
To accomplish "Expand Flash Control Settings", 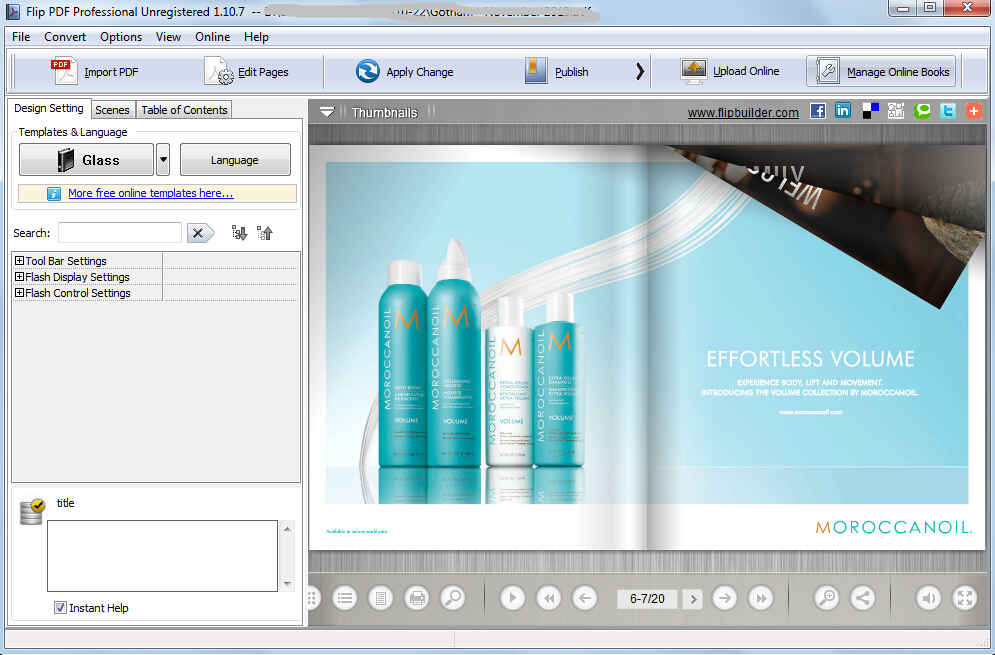I will point(20,293).
